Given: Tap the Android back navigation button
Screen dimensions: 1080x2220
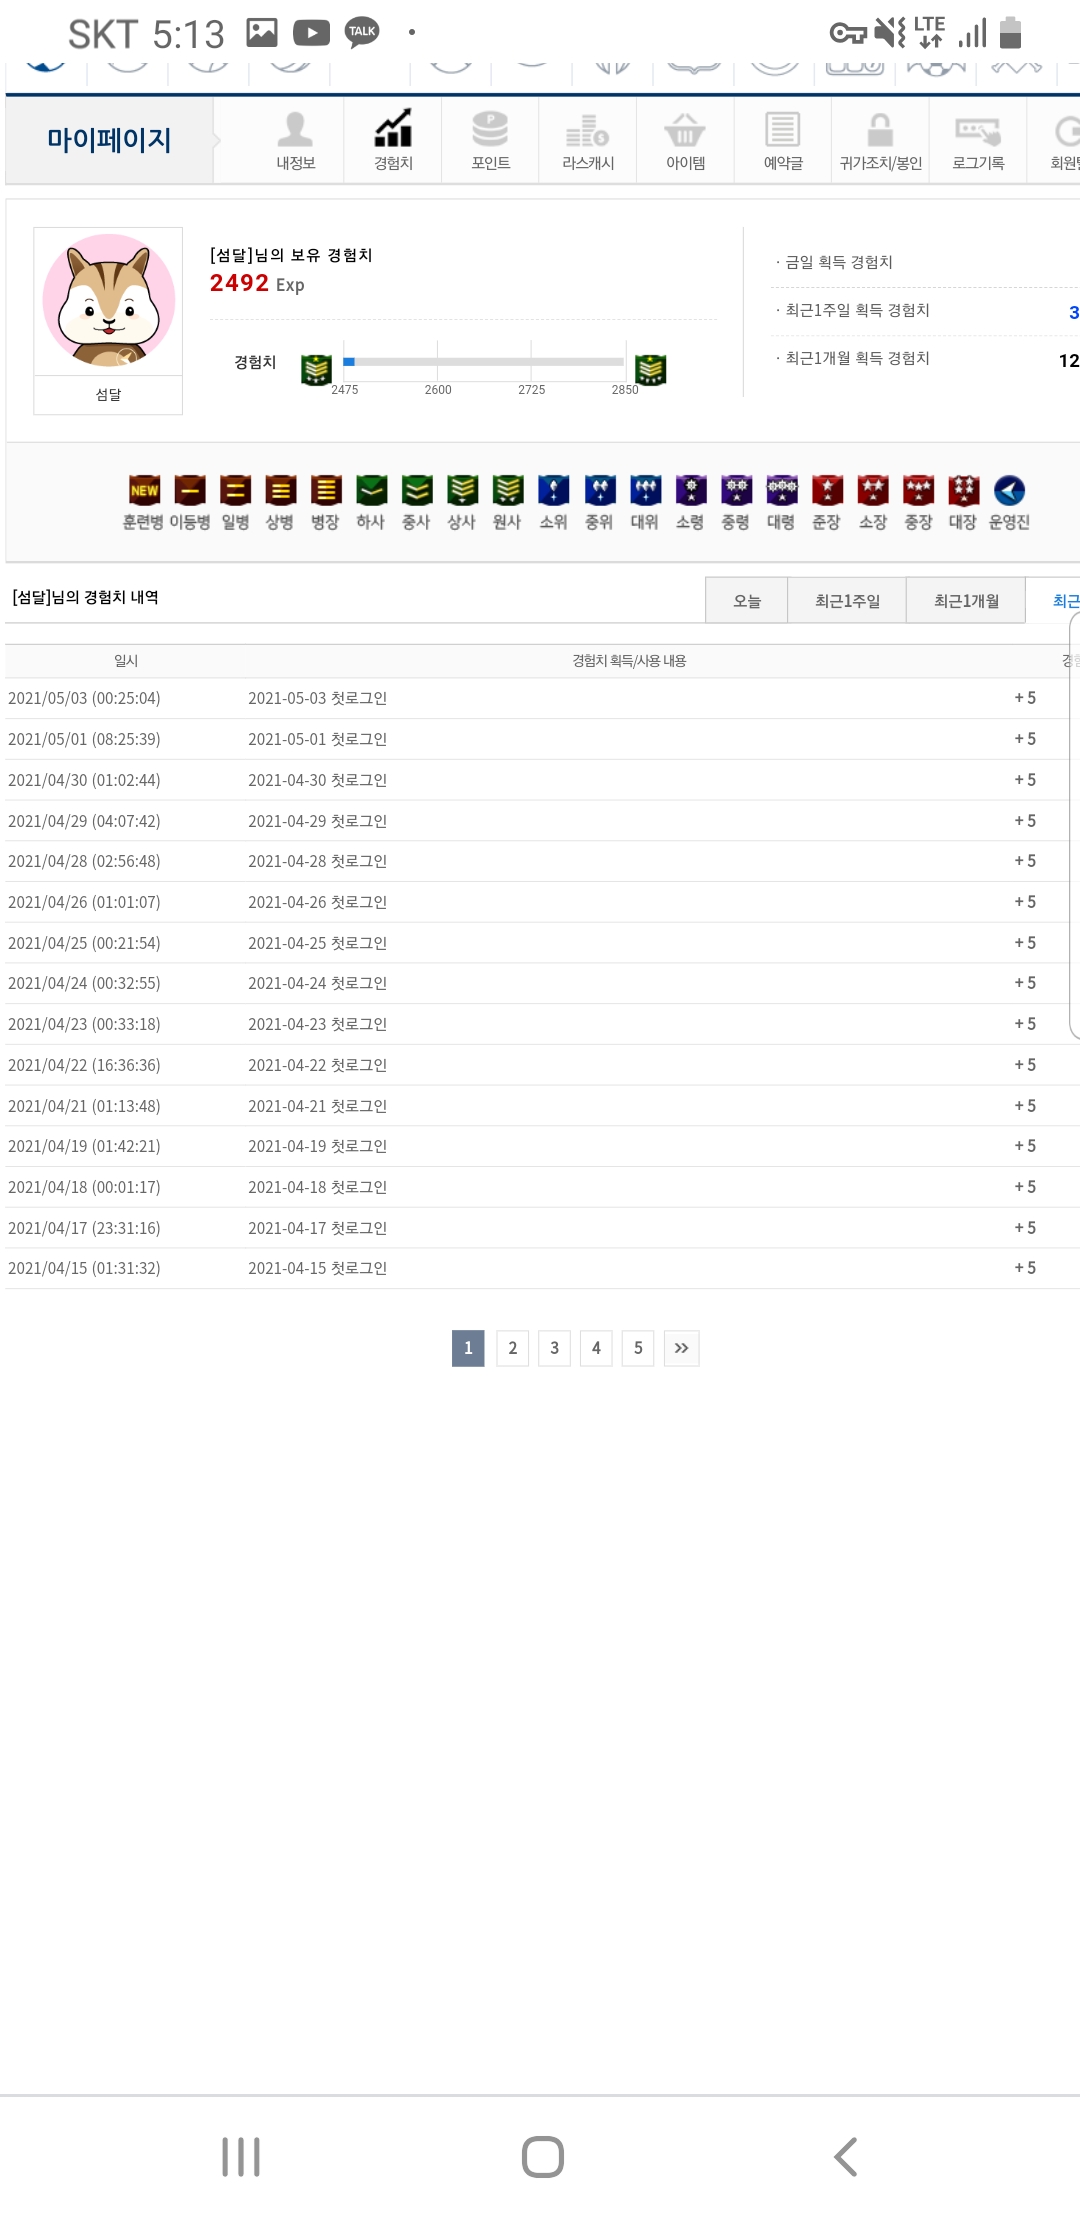Looking at the screenshot, I should [x=845, y=2157].
